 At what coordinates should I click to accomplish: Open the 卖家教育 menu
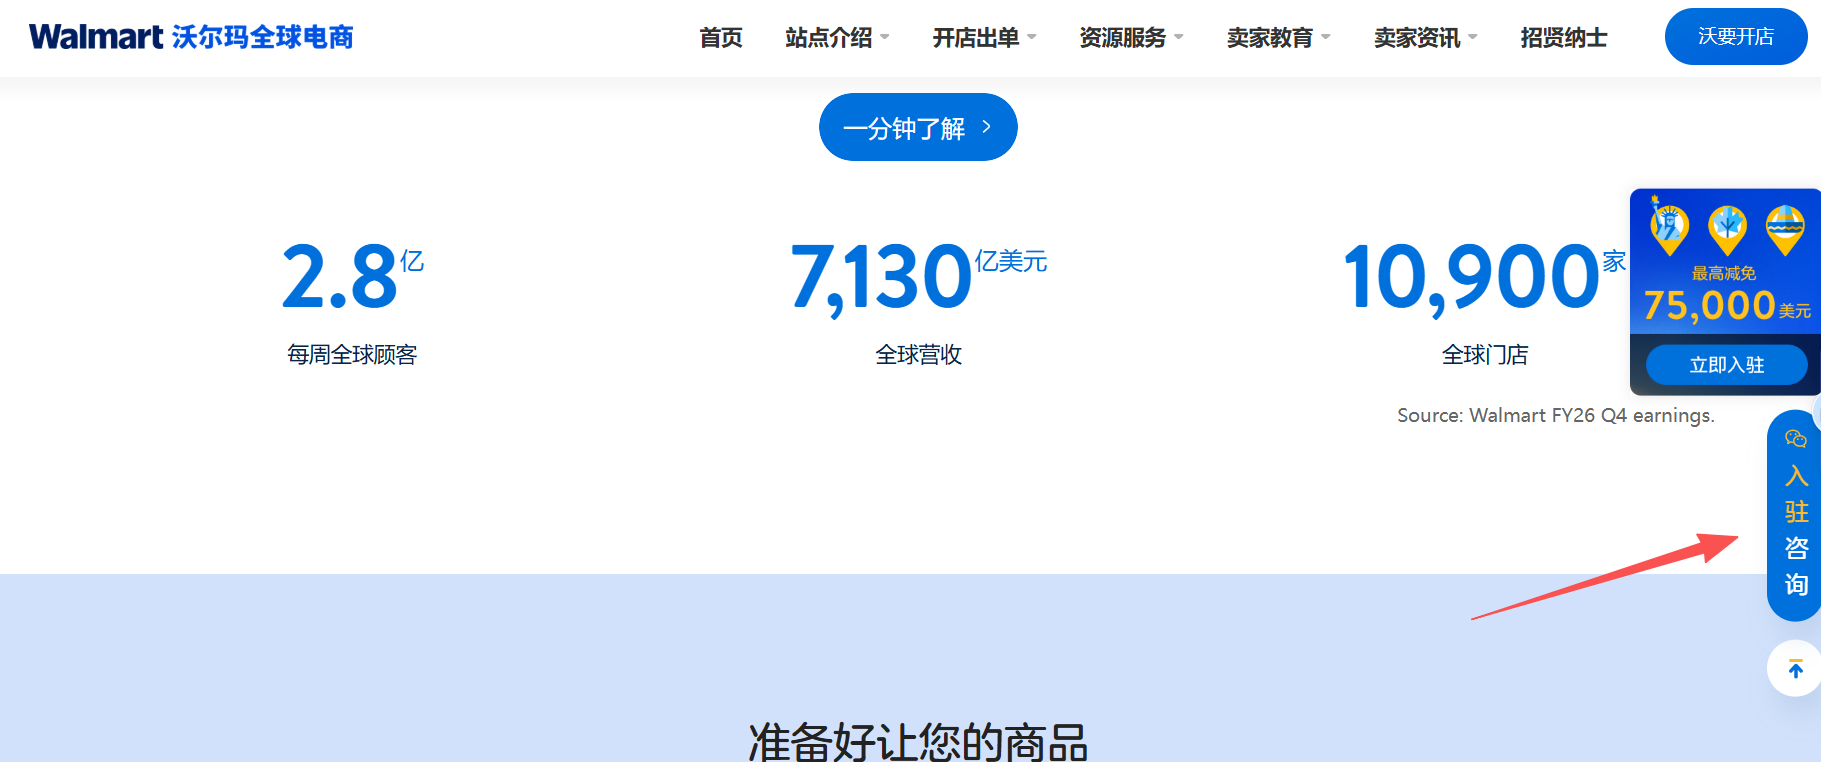[1270, 37]
